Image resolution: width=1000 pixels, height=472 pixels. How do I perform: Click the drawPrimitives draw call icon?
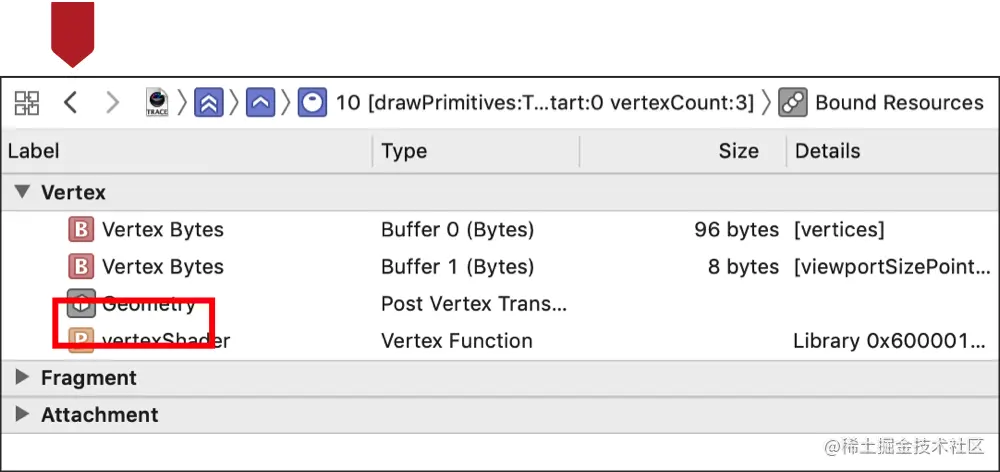(x=312, y=102)
